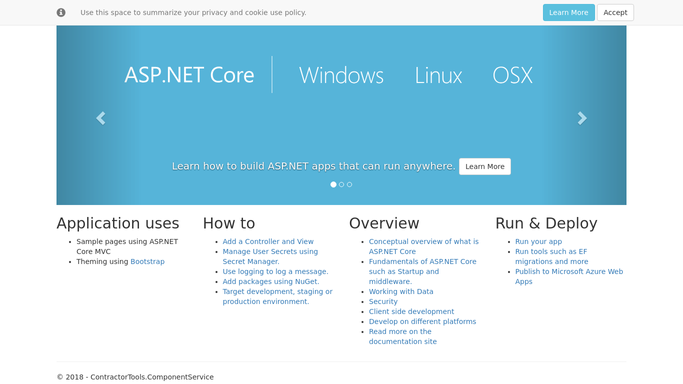
Task: Accept the cookie policy
Action: pos(615,13)
